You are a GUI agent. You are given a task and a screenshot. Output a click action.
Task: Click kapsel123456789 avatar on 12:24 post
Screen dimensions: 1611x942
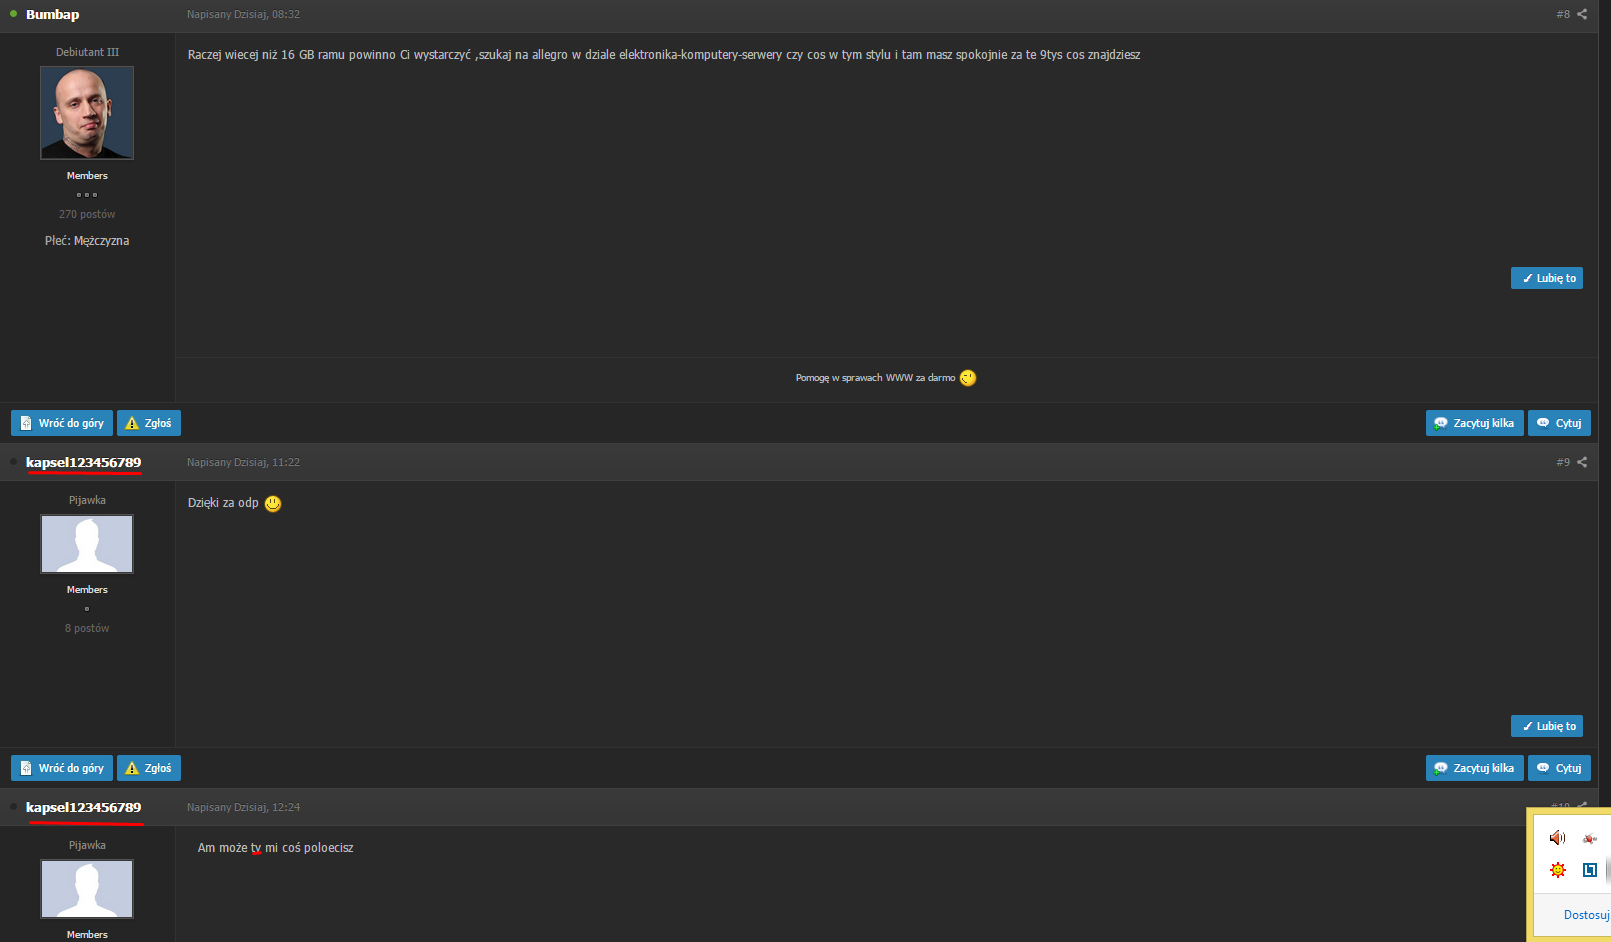[87, 889]
